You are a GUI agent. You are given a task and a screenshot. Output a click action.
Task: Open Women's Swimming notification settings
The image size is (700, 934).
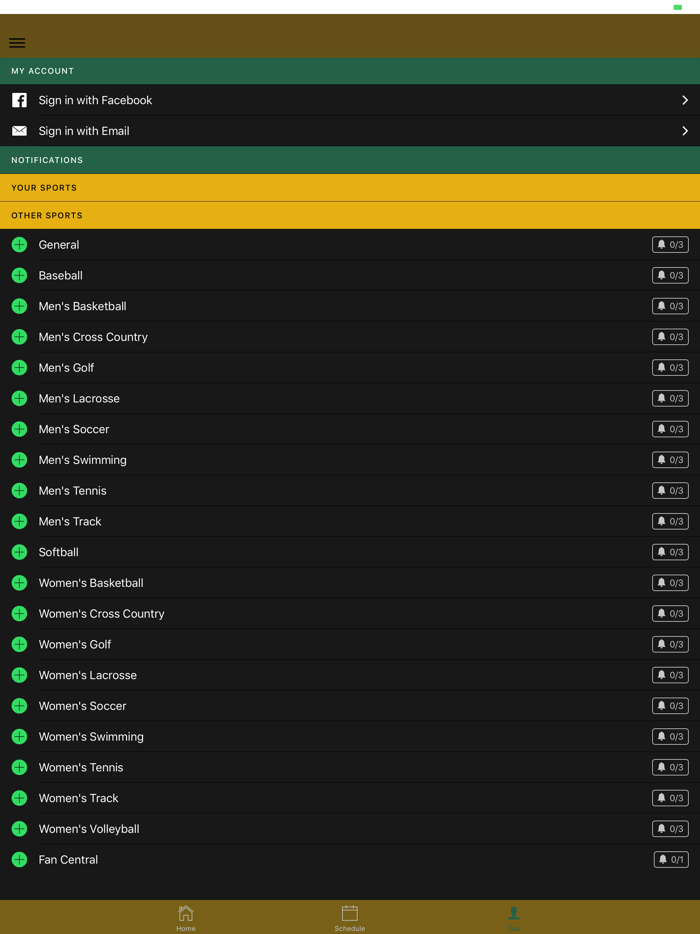point(670,737)
